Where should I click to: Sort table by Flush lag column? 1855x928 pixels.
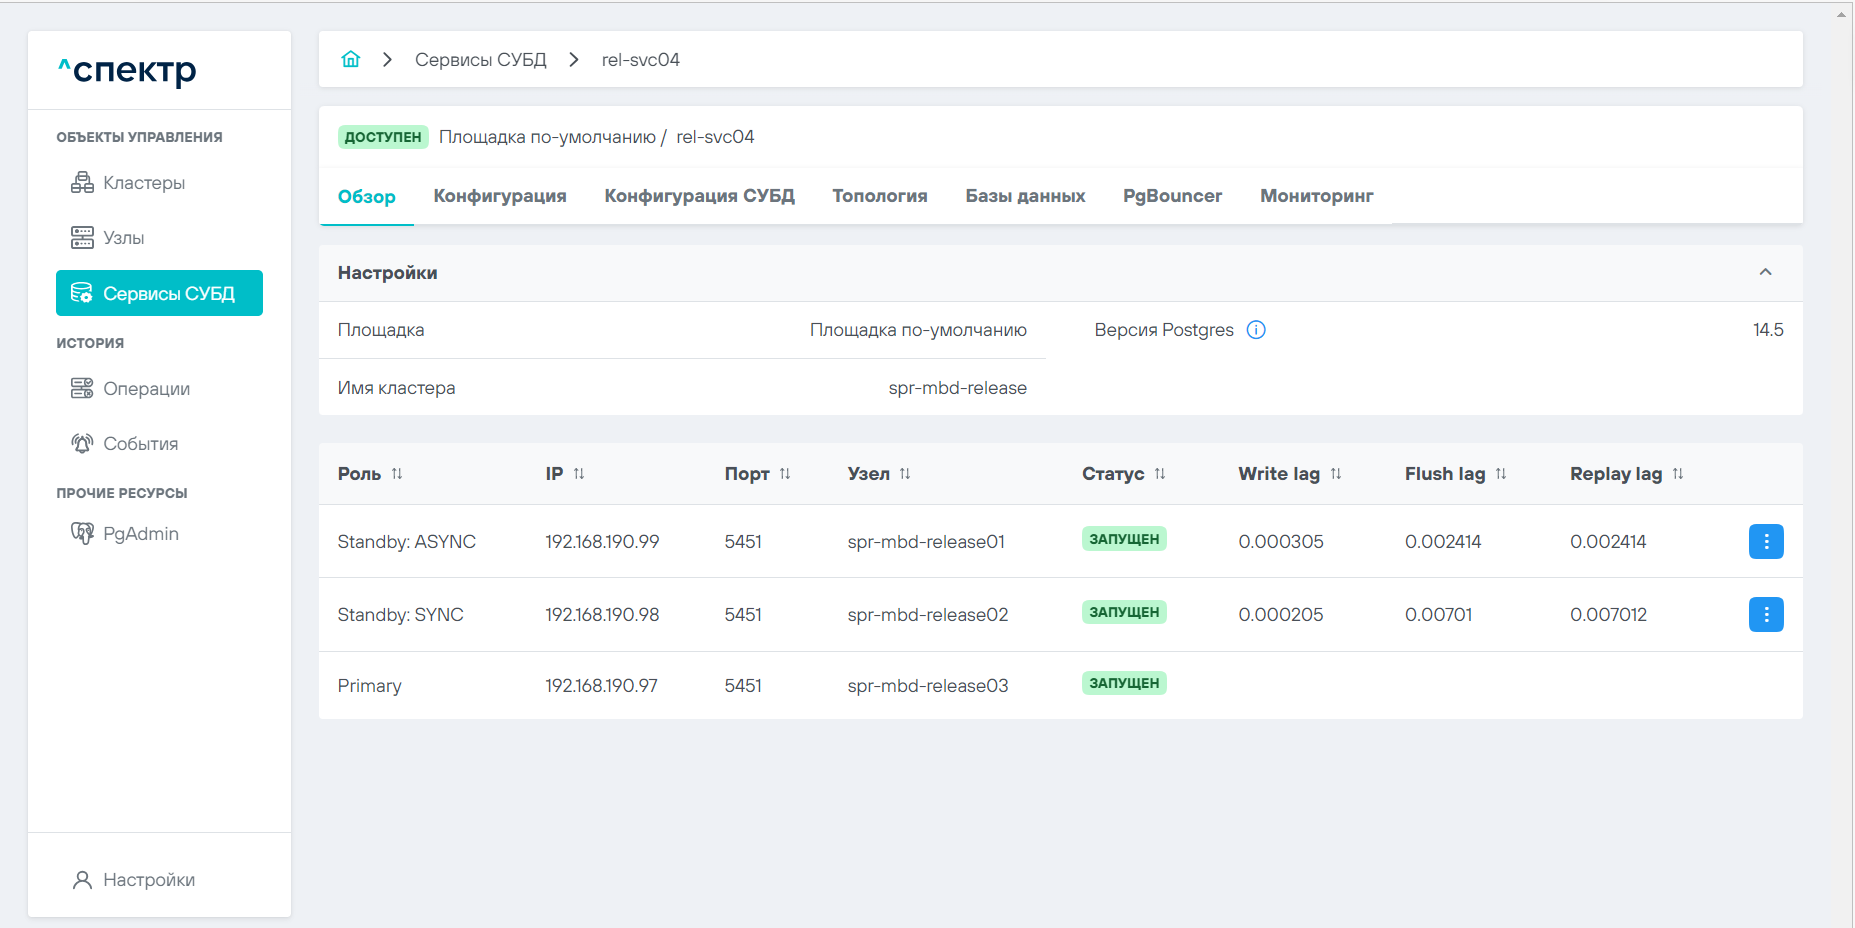tap(1501, 474)
